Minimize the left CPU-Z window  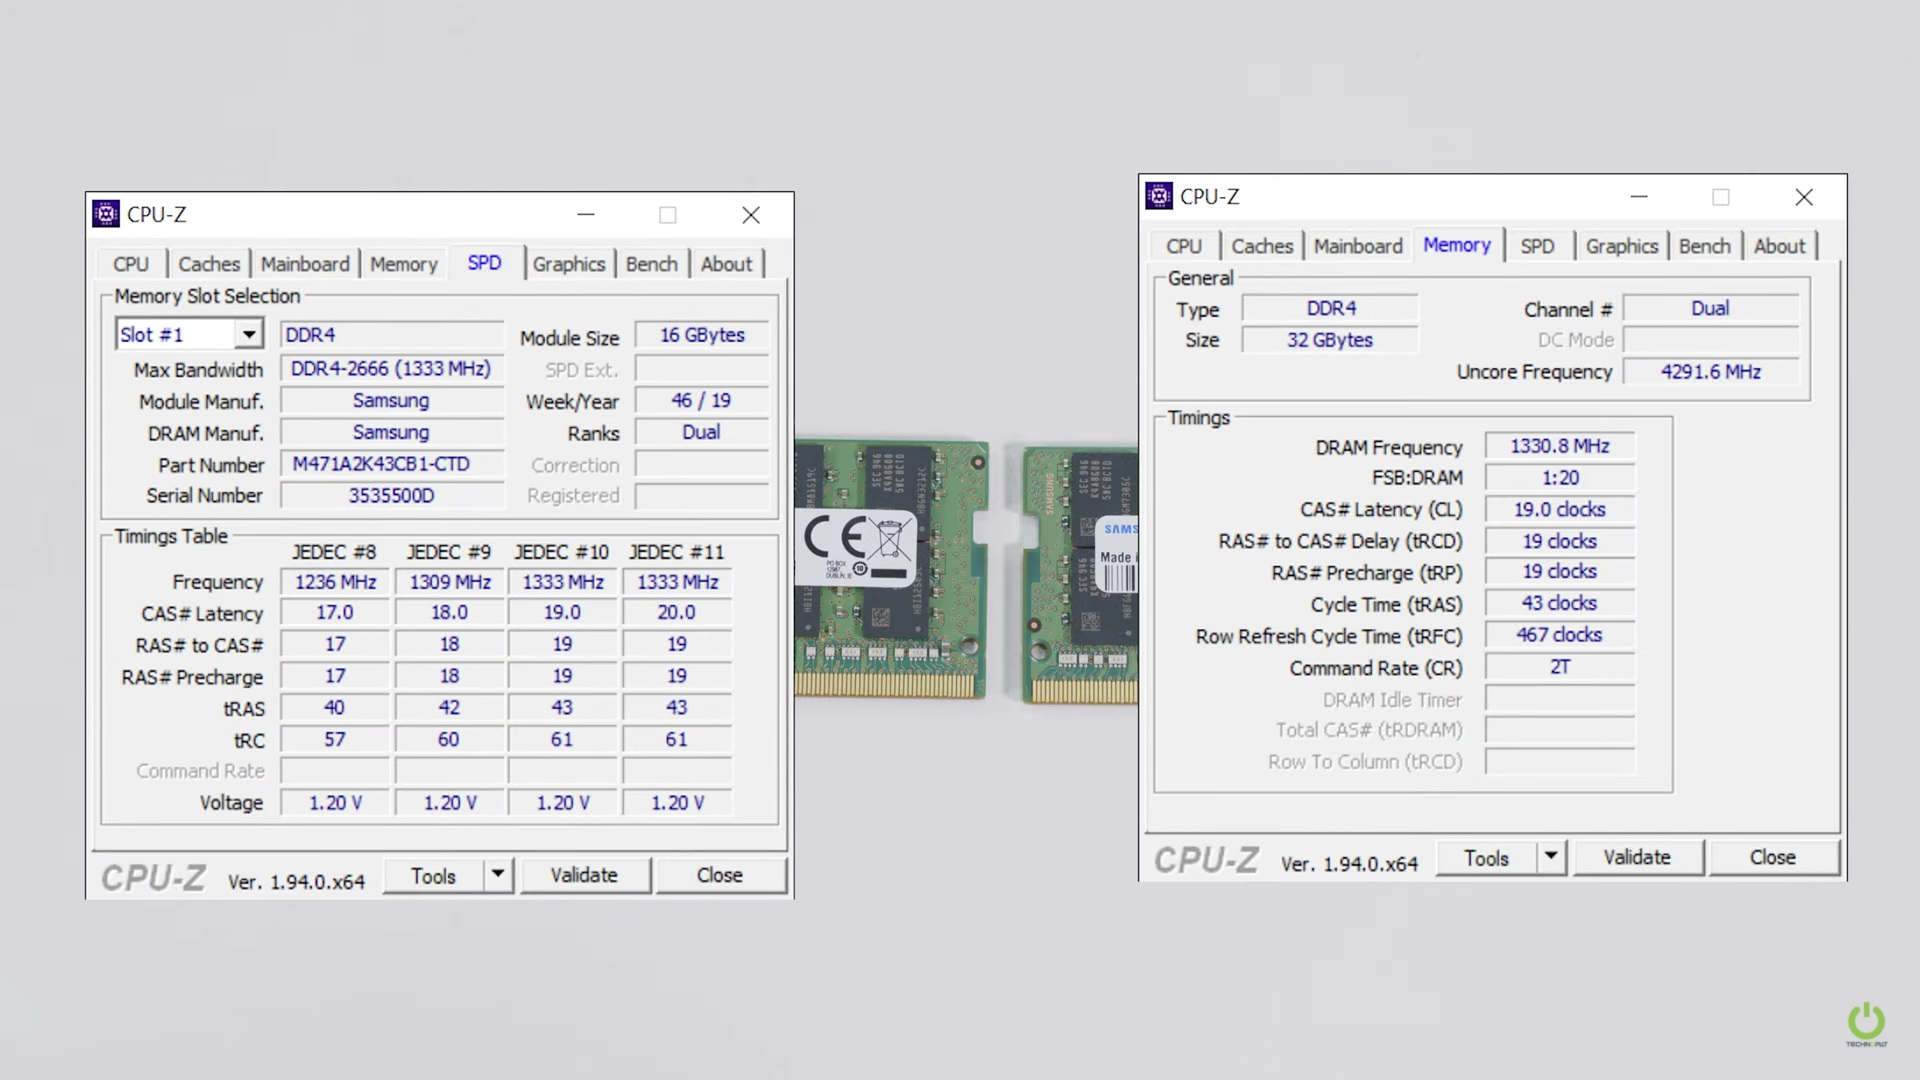tap(586, 214)
